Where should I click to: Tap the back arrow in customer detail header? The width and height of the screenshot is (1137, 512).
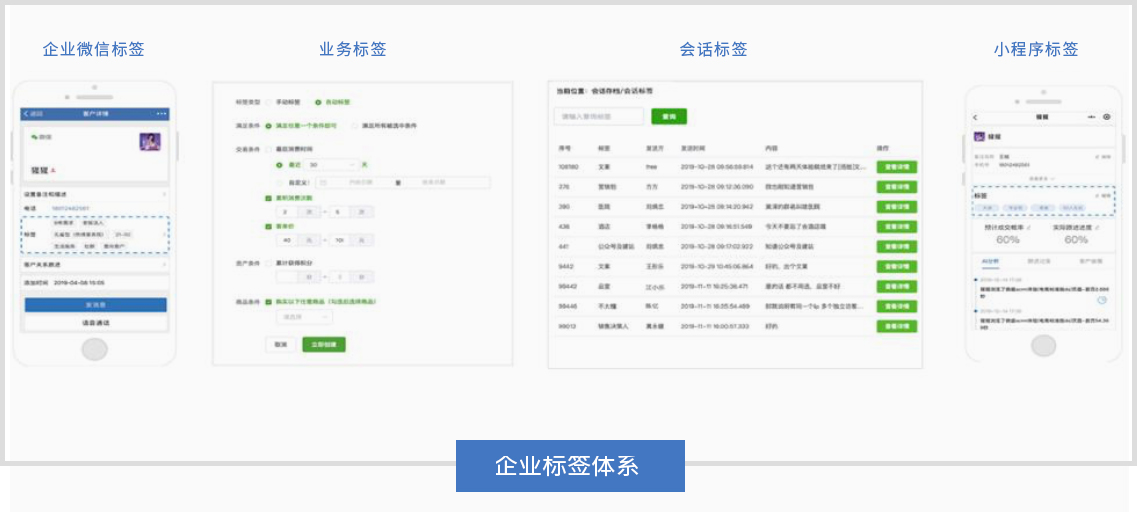click(28, 113)
